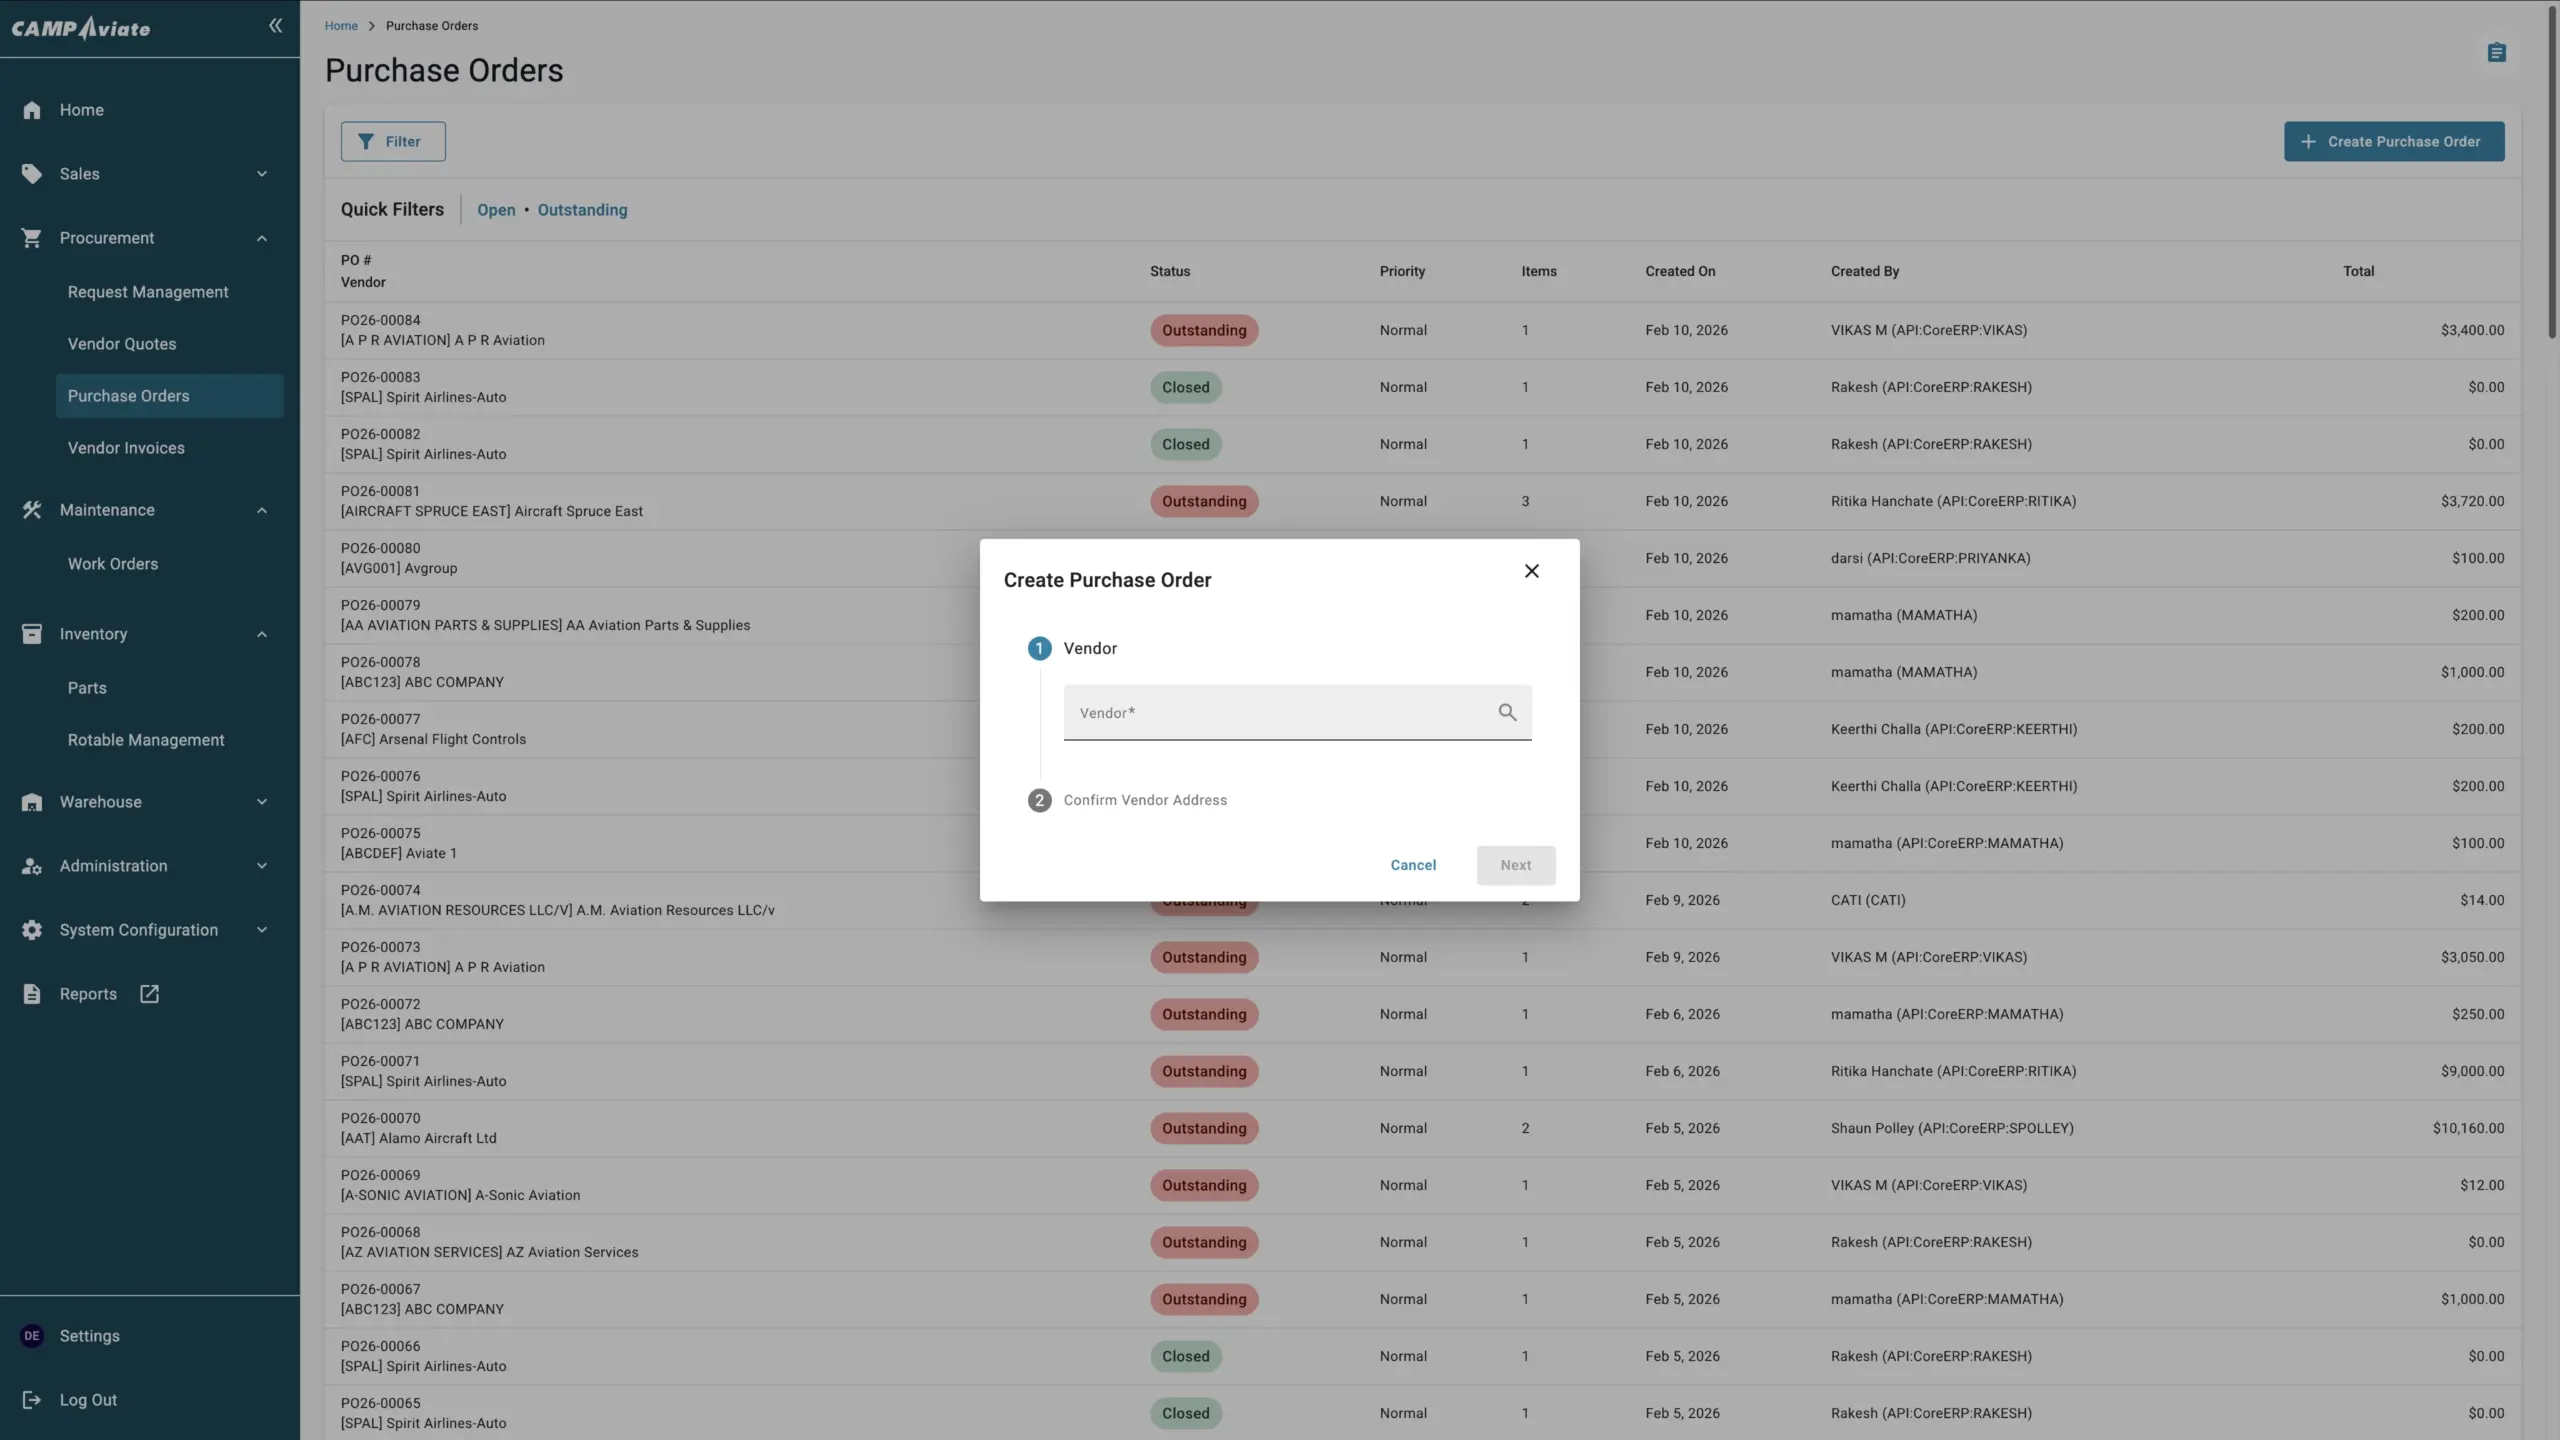Click the clipboard icon at top right
Viewport: 2560px width, 1440px height.
click(2496, 52)
